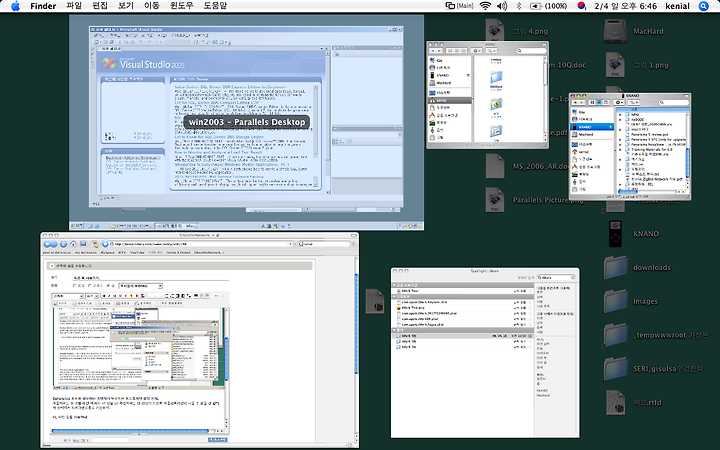The image size is (720, 450).
Task: Click the kenial home item in kenial Finder sidebar
Action: pyautogui.click(x=450, y=100)
